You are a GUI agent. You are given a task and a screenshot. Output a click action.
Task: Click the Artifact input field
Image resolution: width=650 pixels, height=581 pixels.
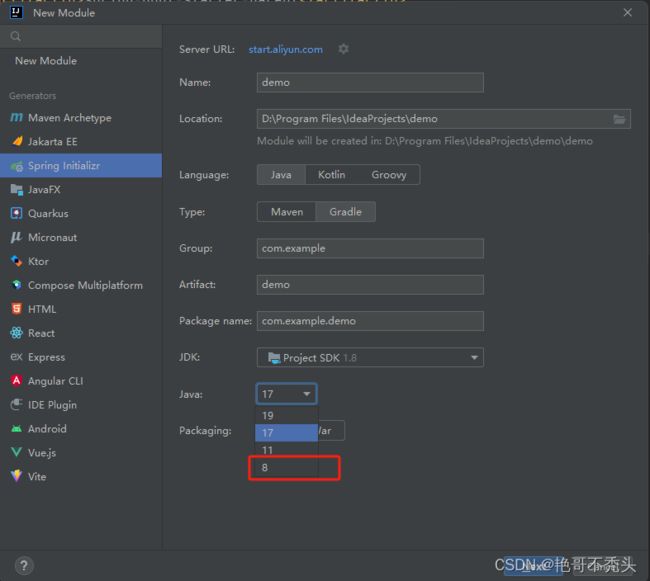[x=370, y=285]
